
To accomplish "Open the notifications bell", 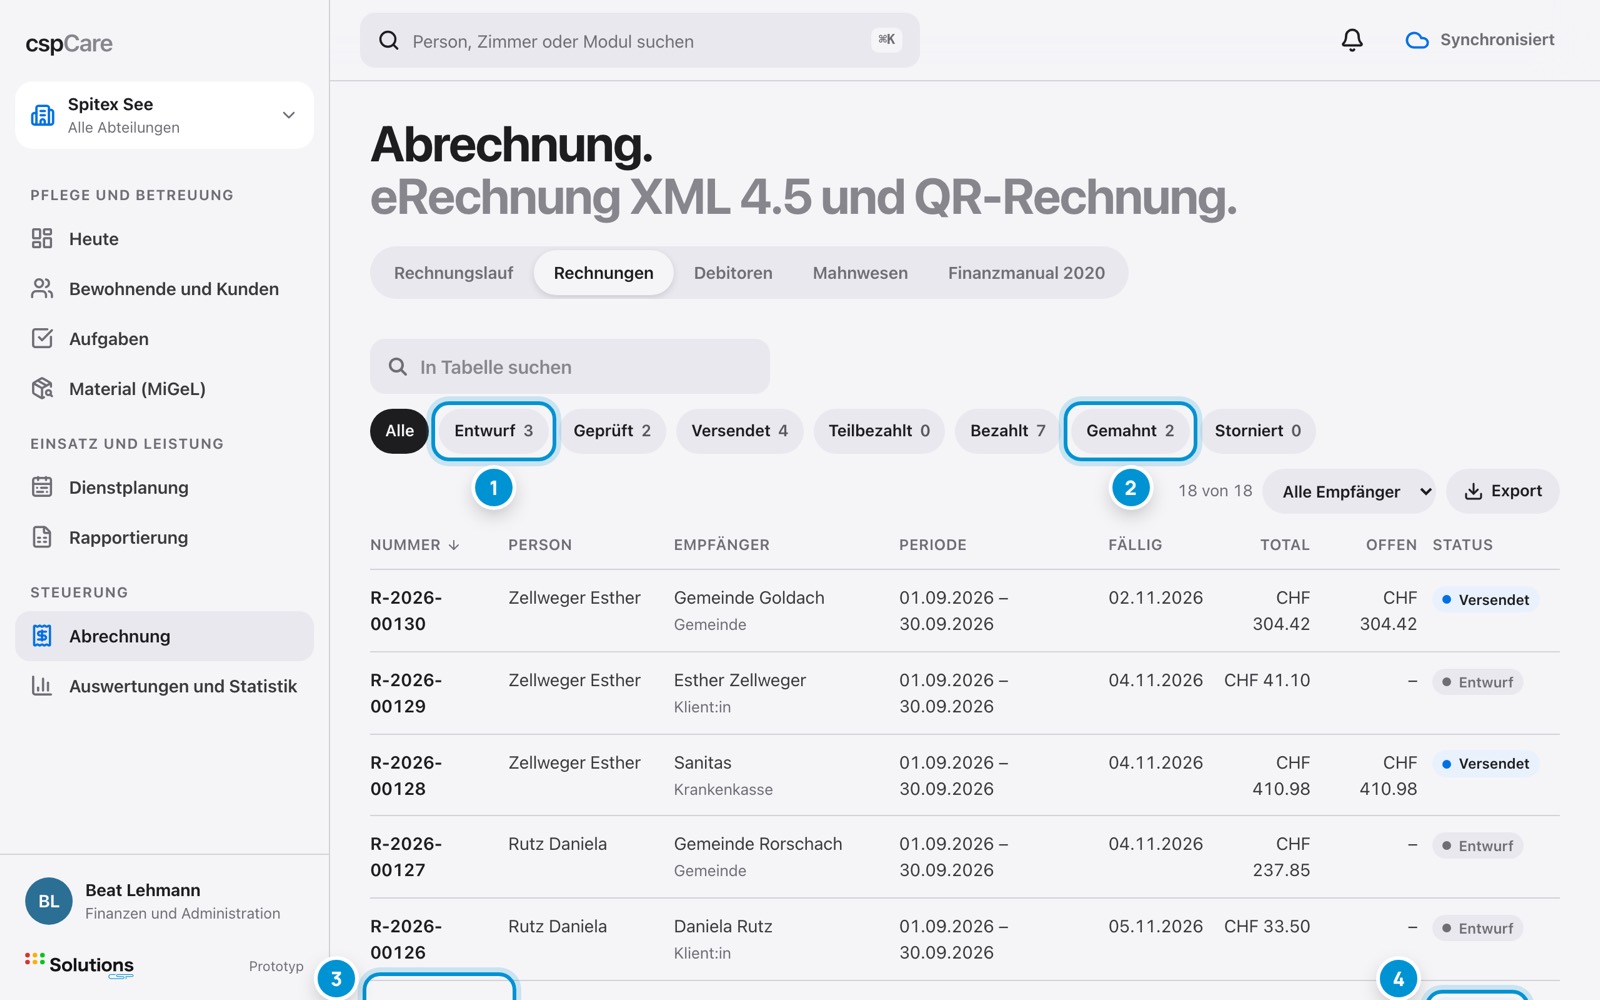I will click(x=1352, y=40).
